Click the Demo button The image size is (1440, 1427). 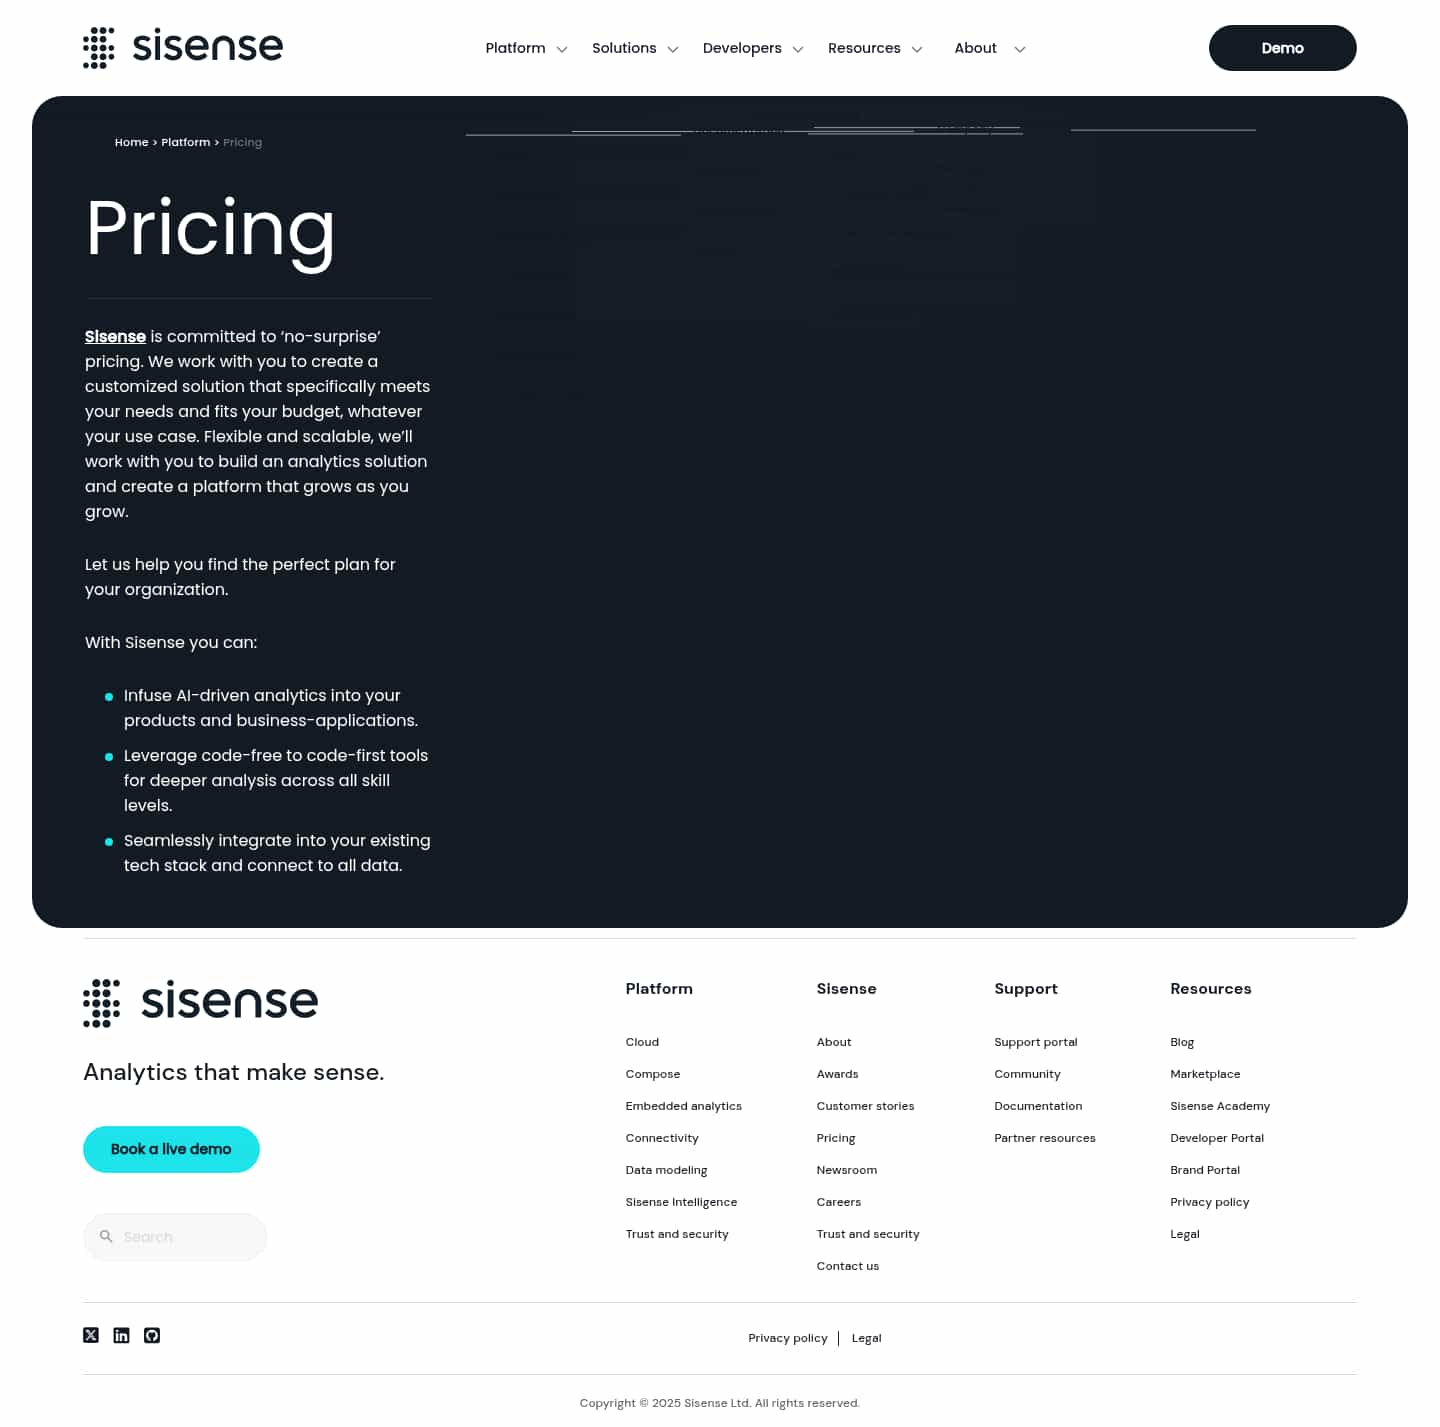click(x=1282, y=47)
